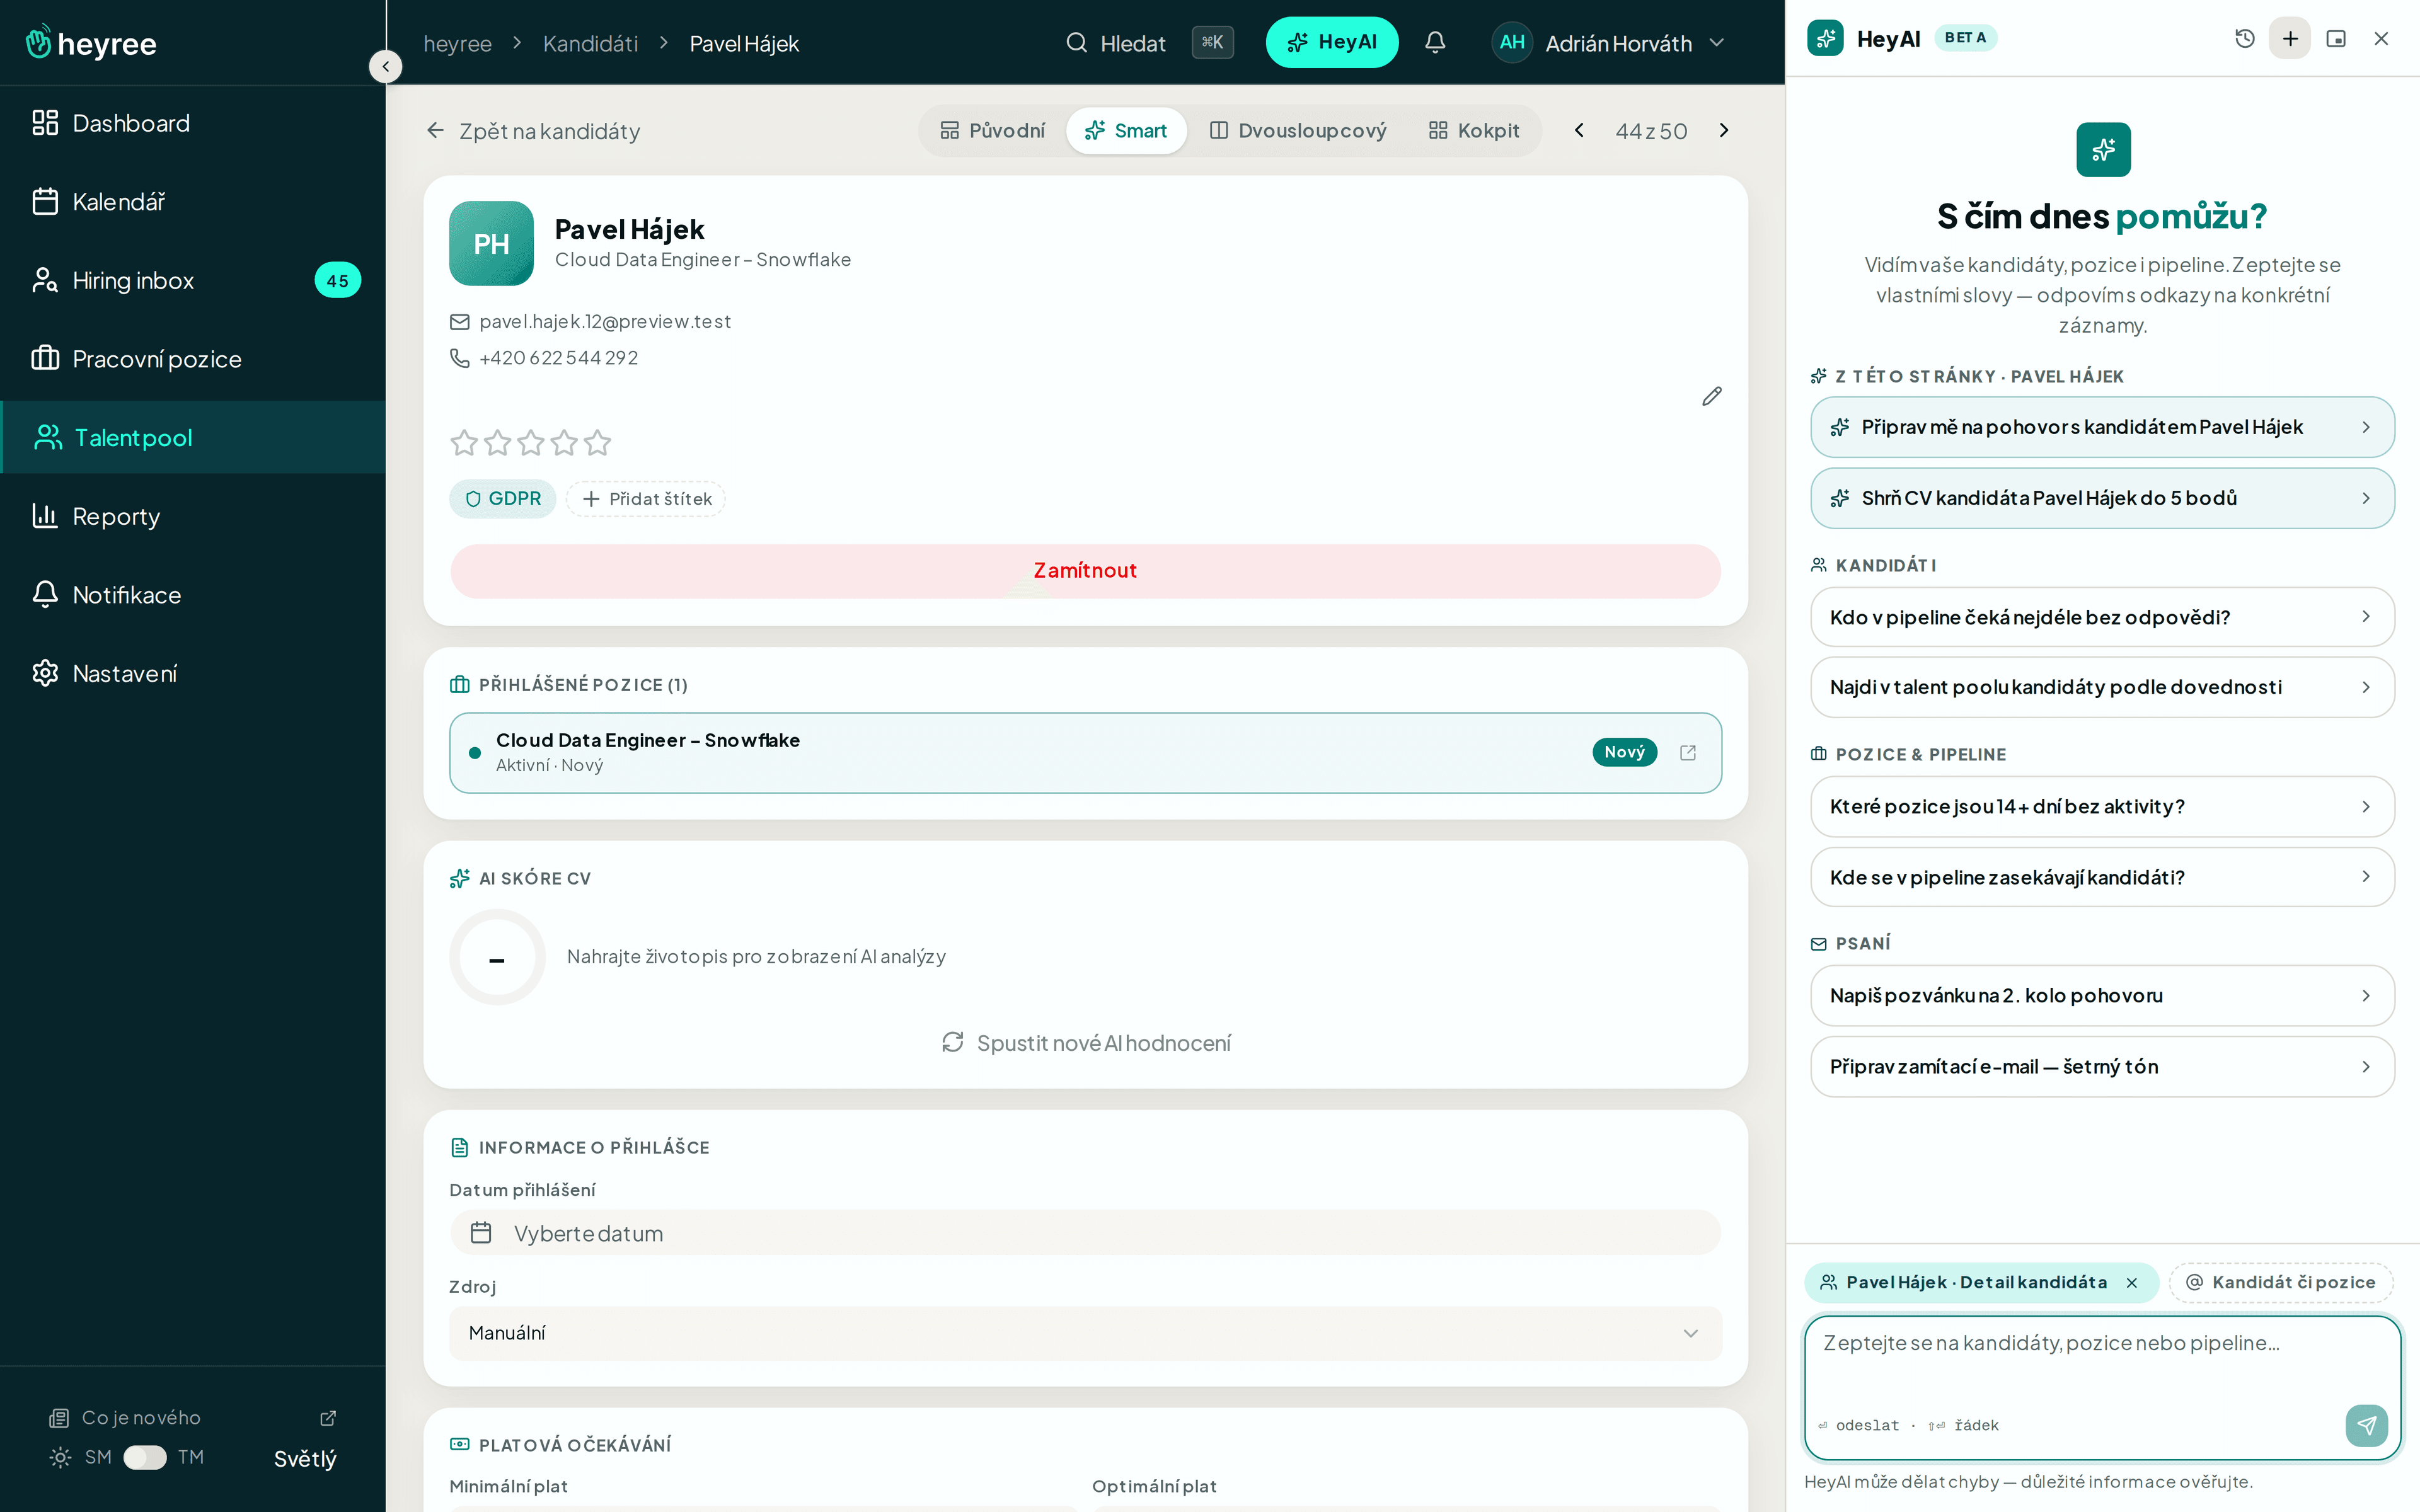
Task: Select prompt Které pozice jsou 14+ dní
Action: (x=2102, y=806)
